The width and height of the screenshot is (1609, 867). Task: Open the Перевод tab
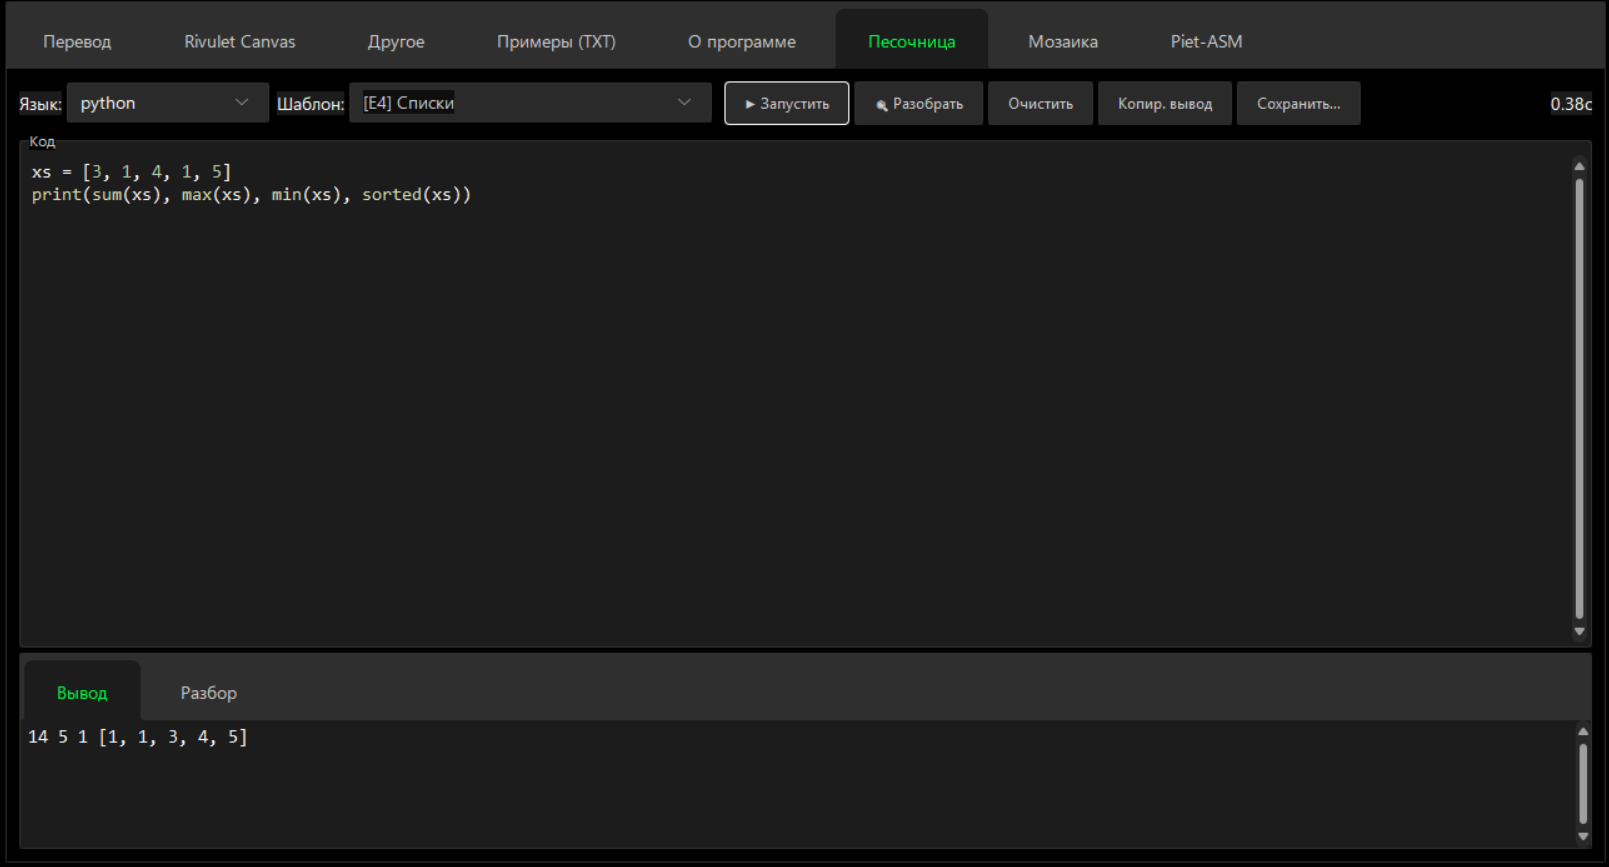pos(77,41)
